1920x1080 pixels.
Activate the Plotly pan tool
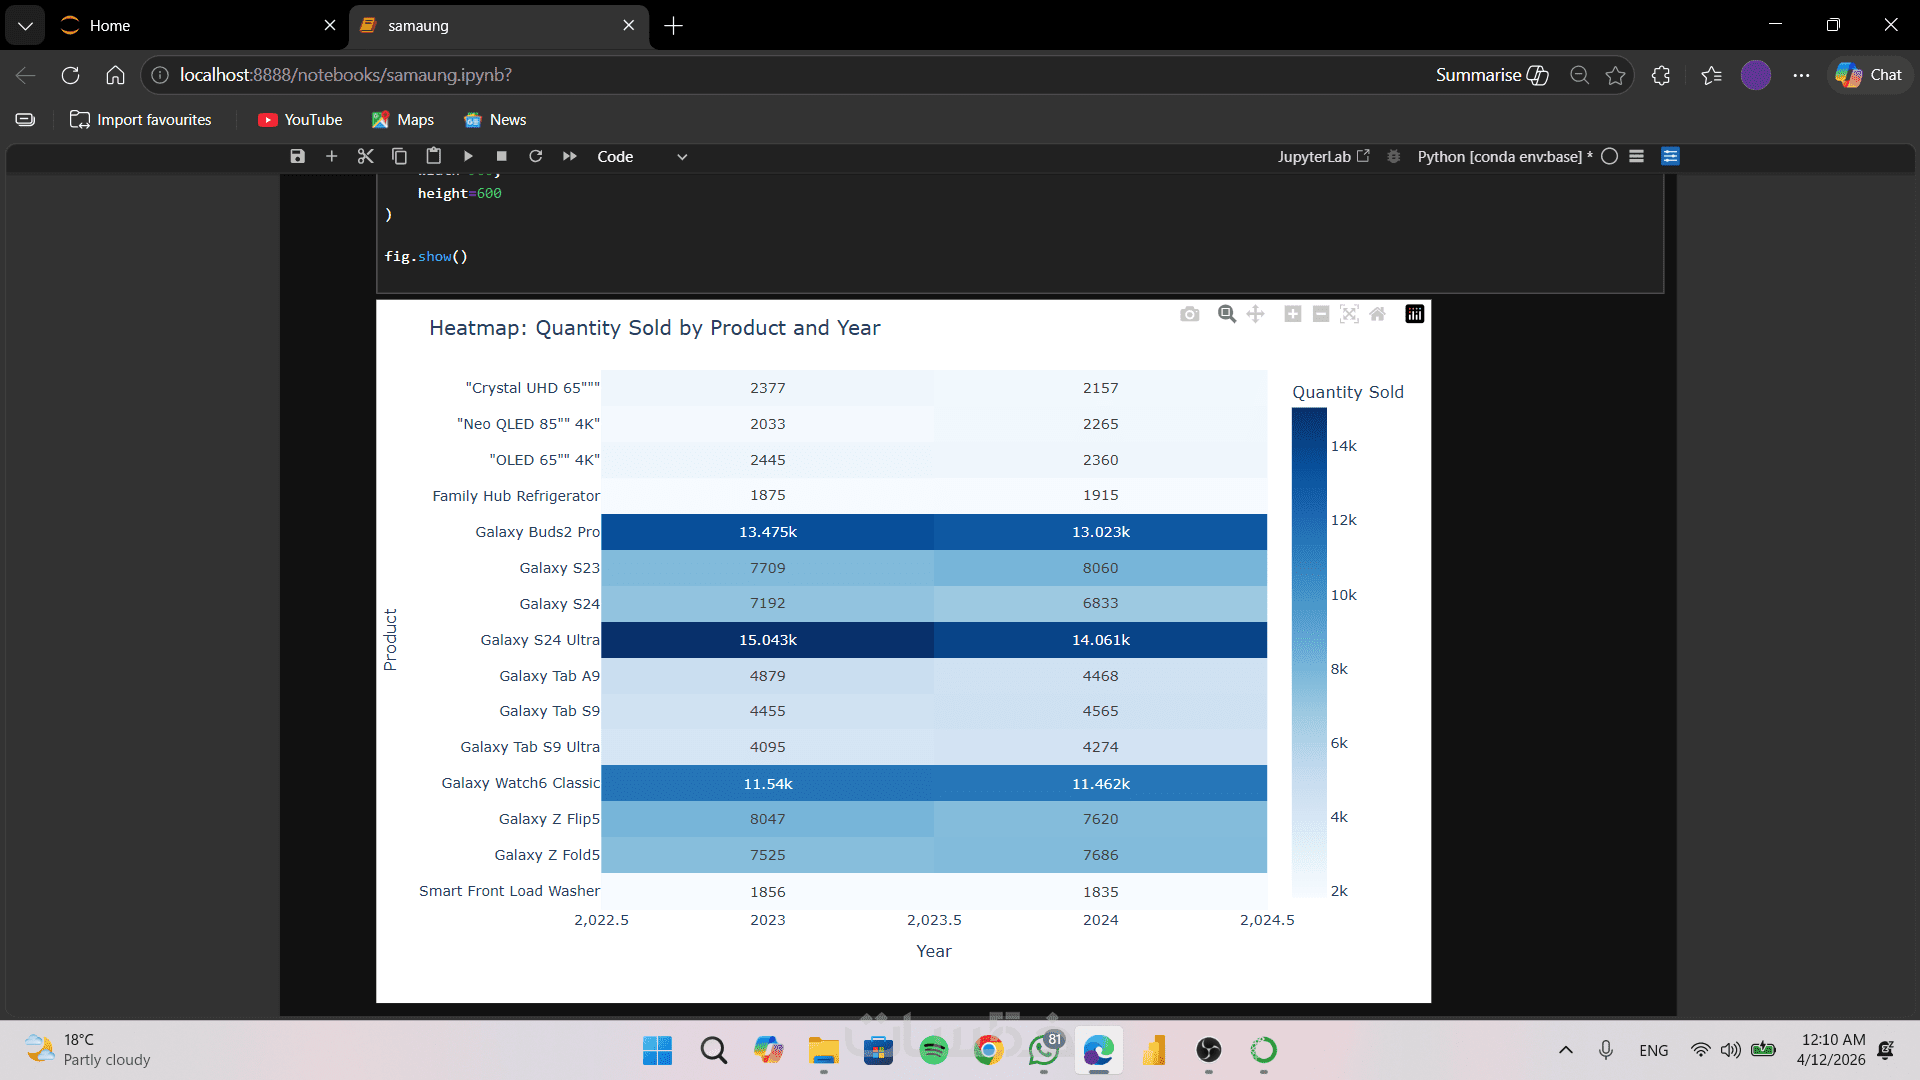pyautogui.click(x=1255, y=314)
